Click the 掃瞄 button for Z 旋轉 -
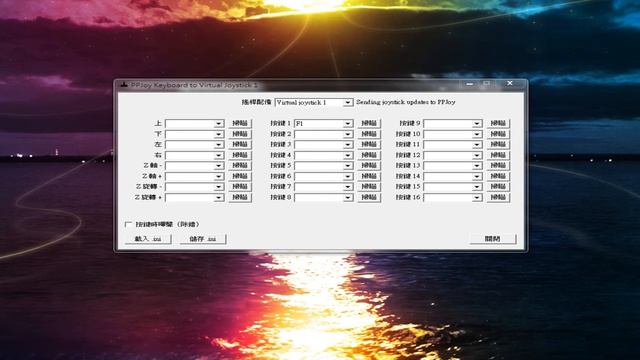The height and width of the screenshot is (360, 640). click(240, 187)
